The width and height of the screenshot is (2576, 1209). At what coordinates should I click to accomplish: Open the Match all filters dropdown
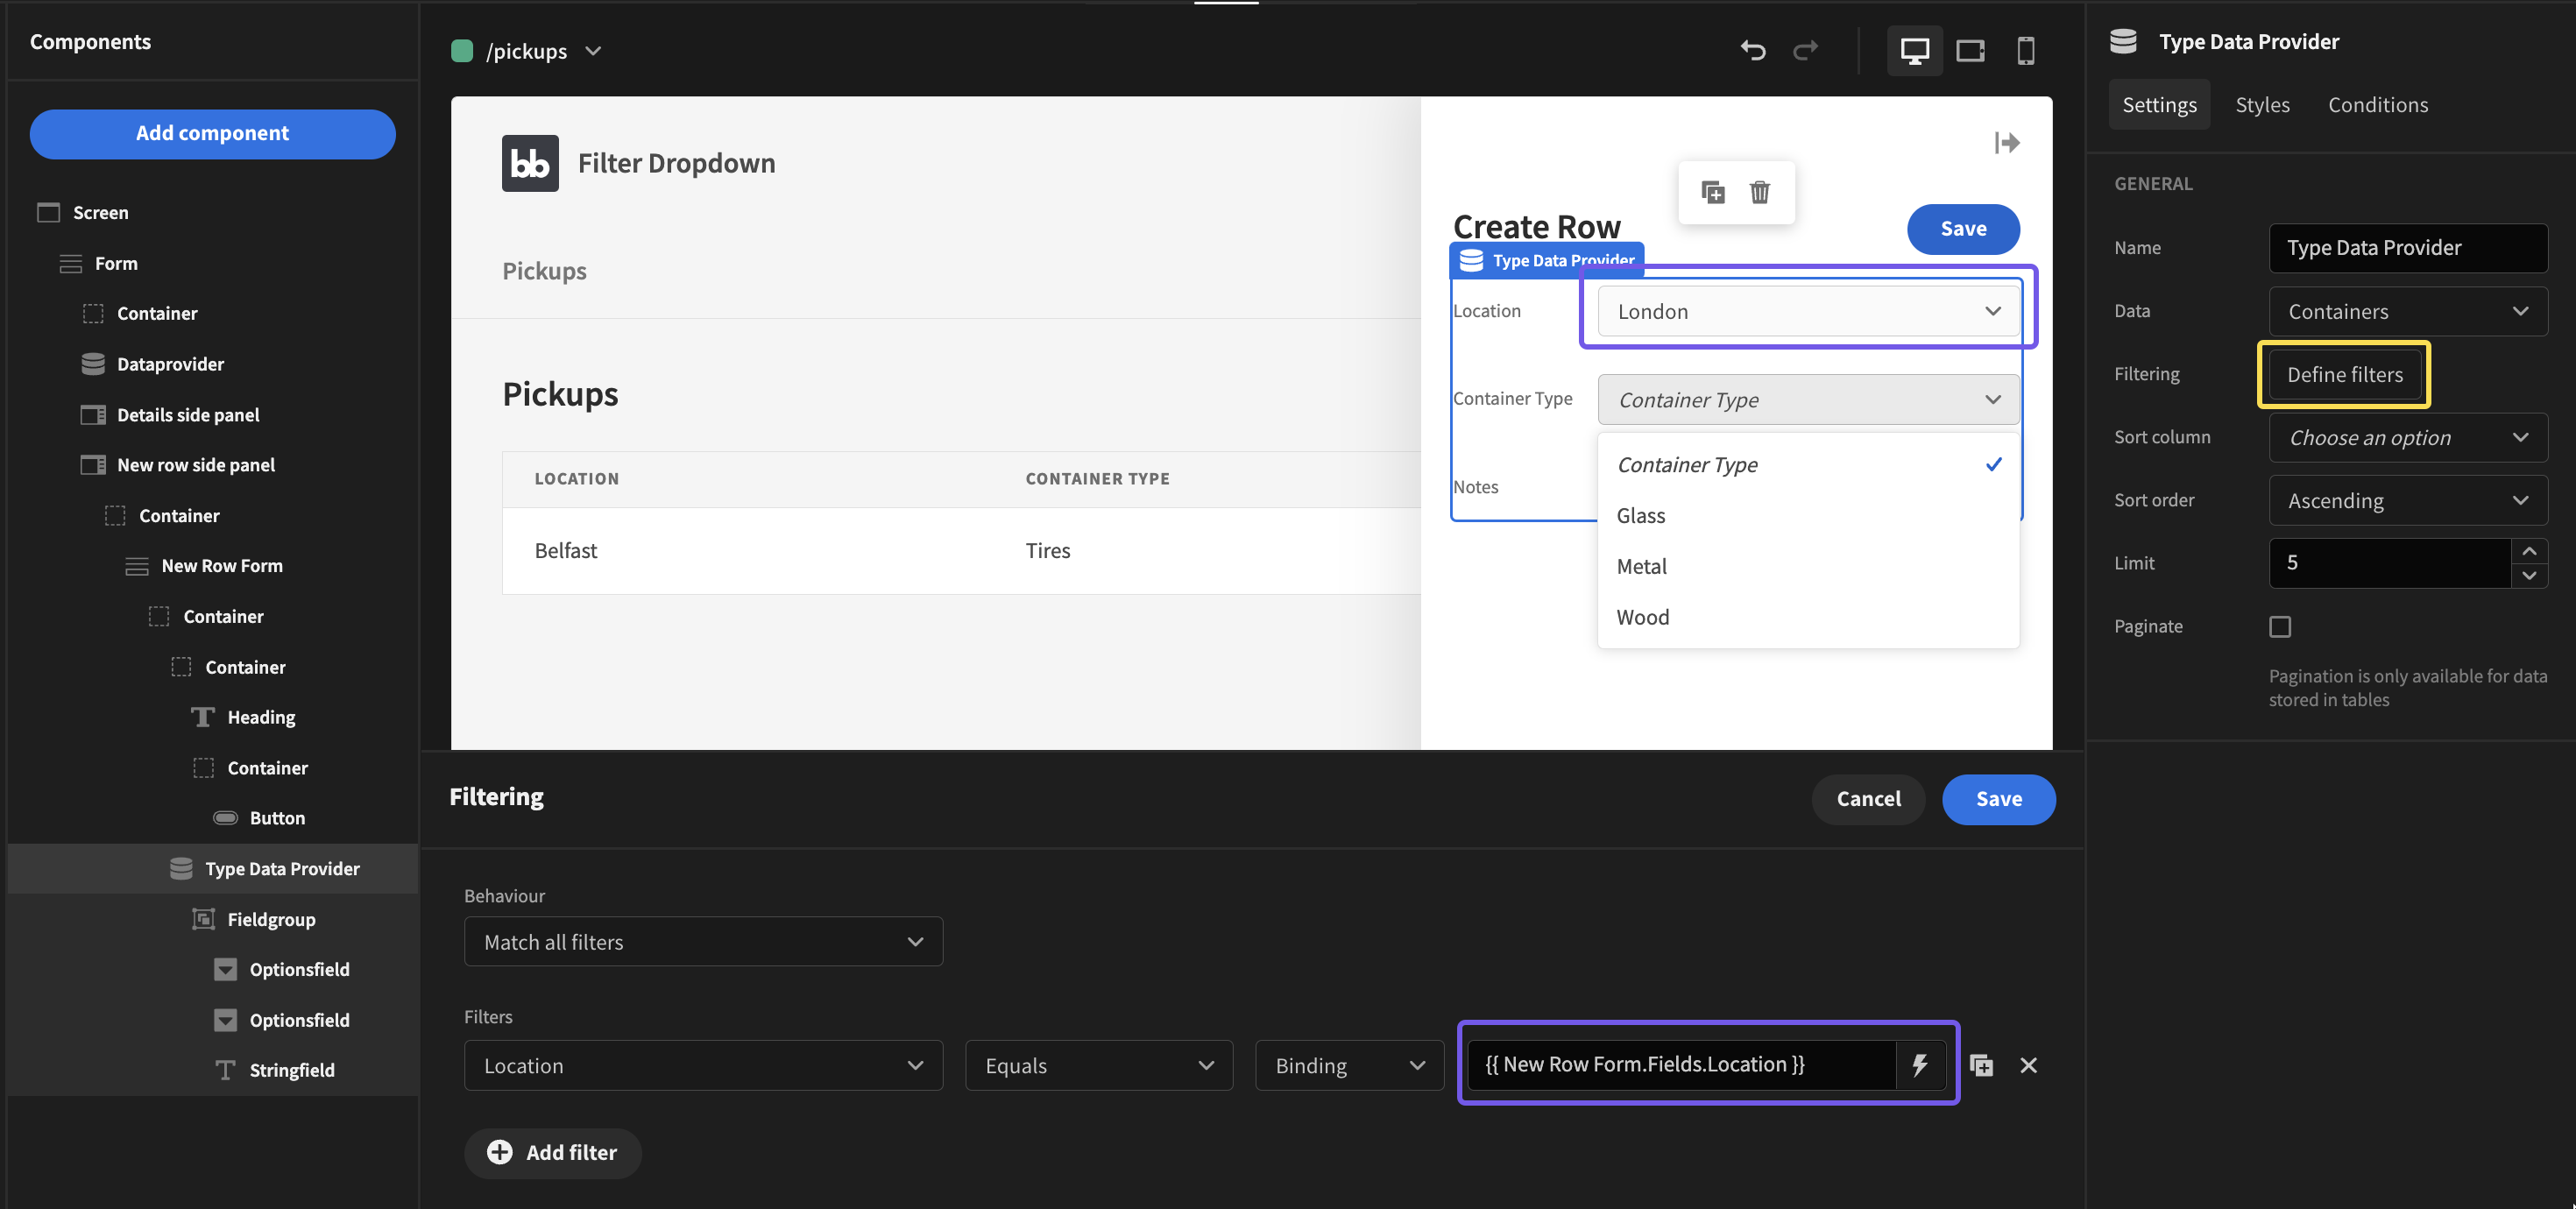(703, 941)
